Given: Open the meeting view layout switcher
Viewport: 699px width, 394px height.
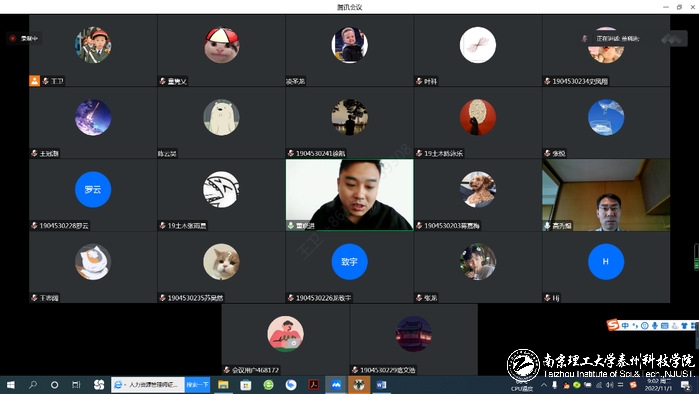Looking at the screenshot, I should [x=672, y=39].
